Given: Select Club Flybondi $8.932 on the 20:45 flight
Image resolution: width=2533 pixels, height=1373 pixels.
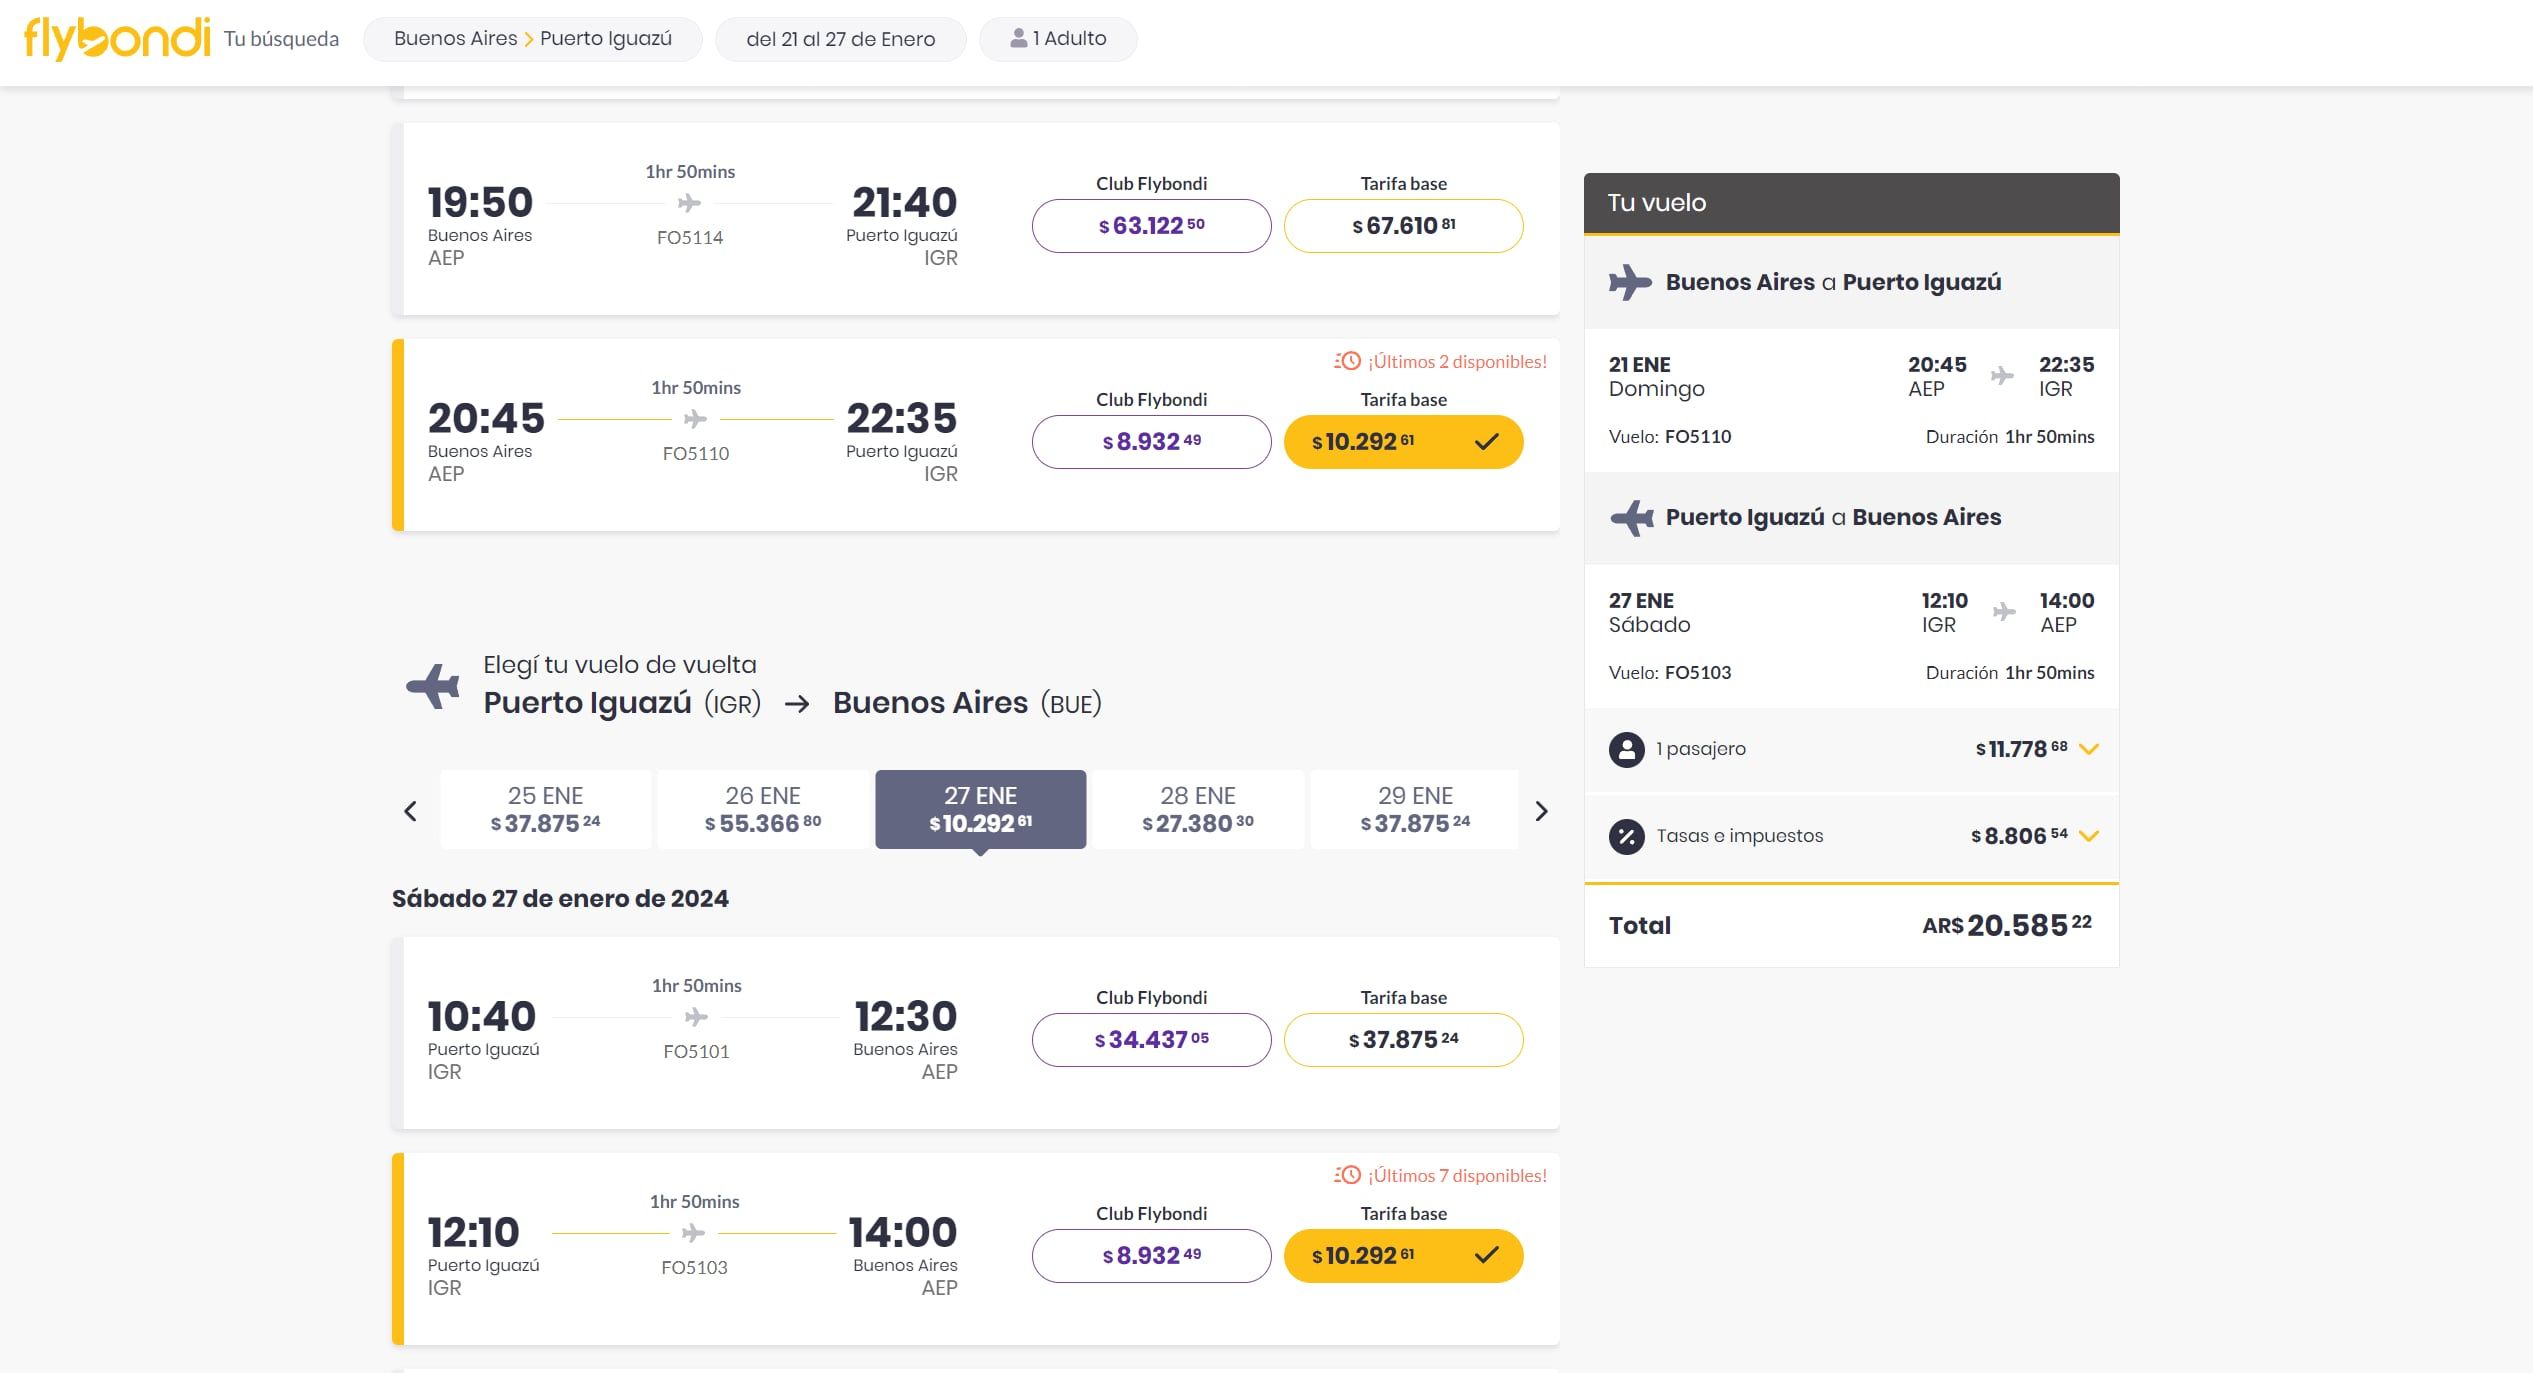Looking at the screenshot, I should coord(1151,442).
